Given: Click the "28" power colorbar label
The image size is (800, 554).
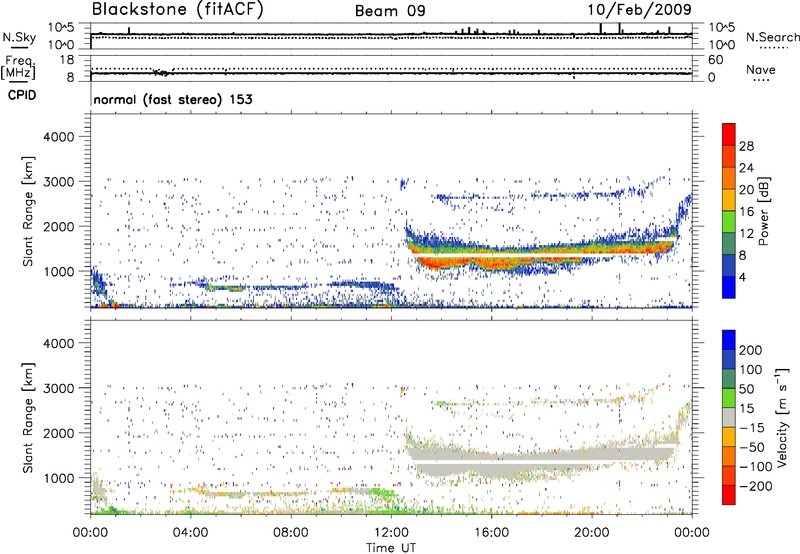Looking at the screenshot, I should [746, 146].
